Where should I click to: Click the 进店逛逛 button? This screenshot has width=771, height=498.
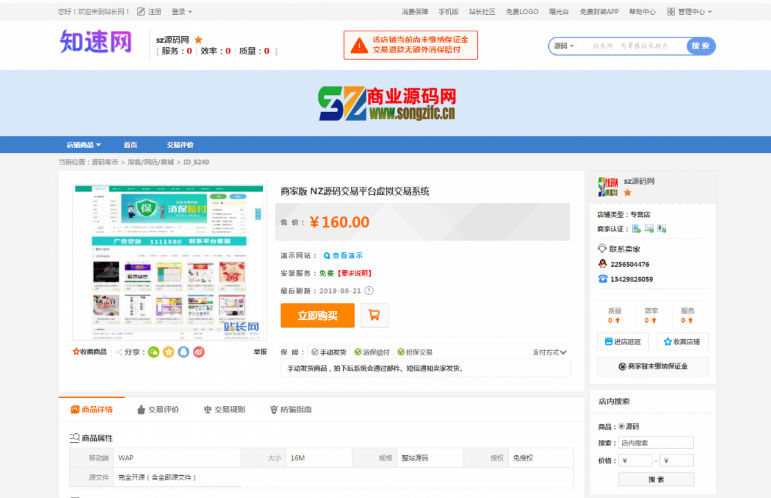coord(623,341)
